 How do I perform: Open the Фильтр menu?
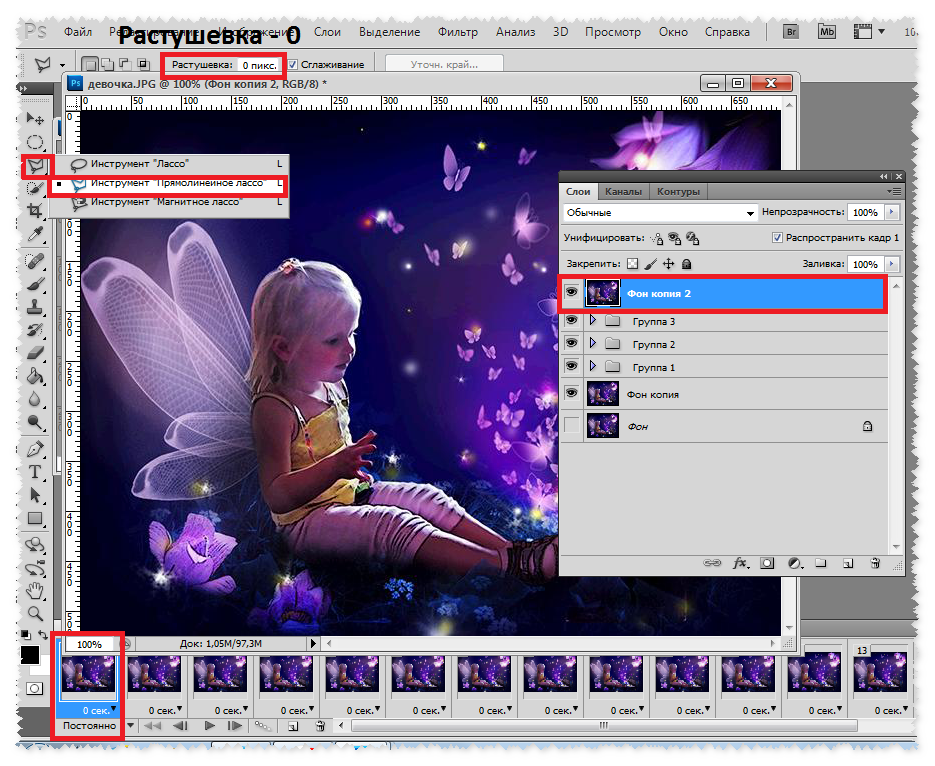458,32
